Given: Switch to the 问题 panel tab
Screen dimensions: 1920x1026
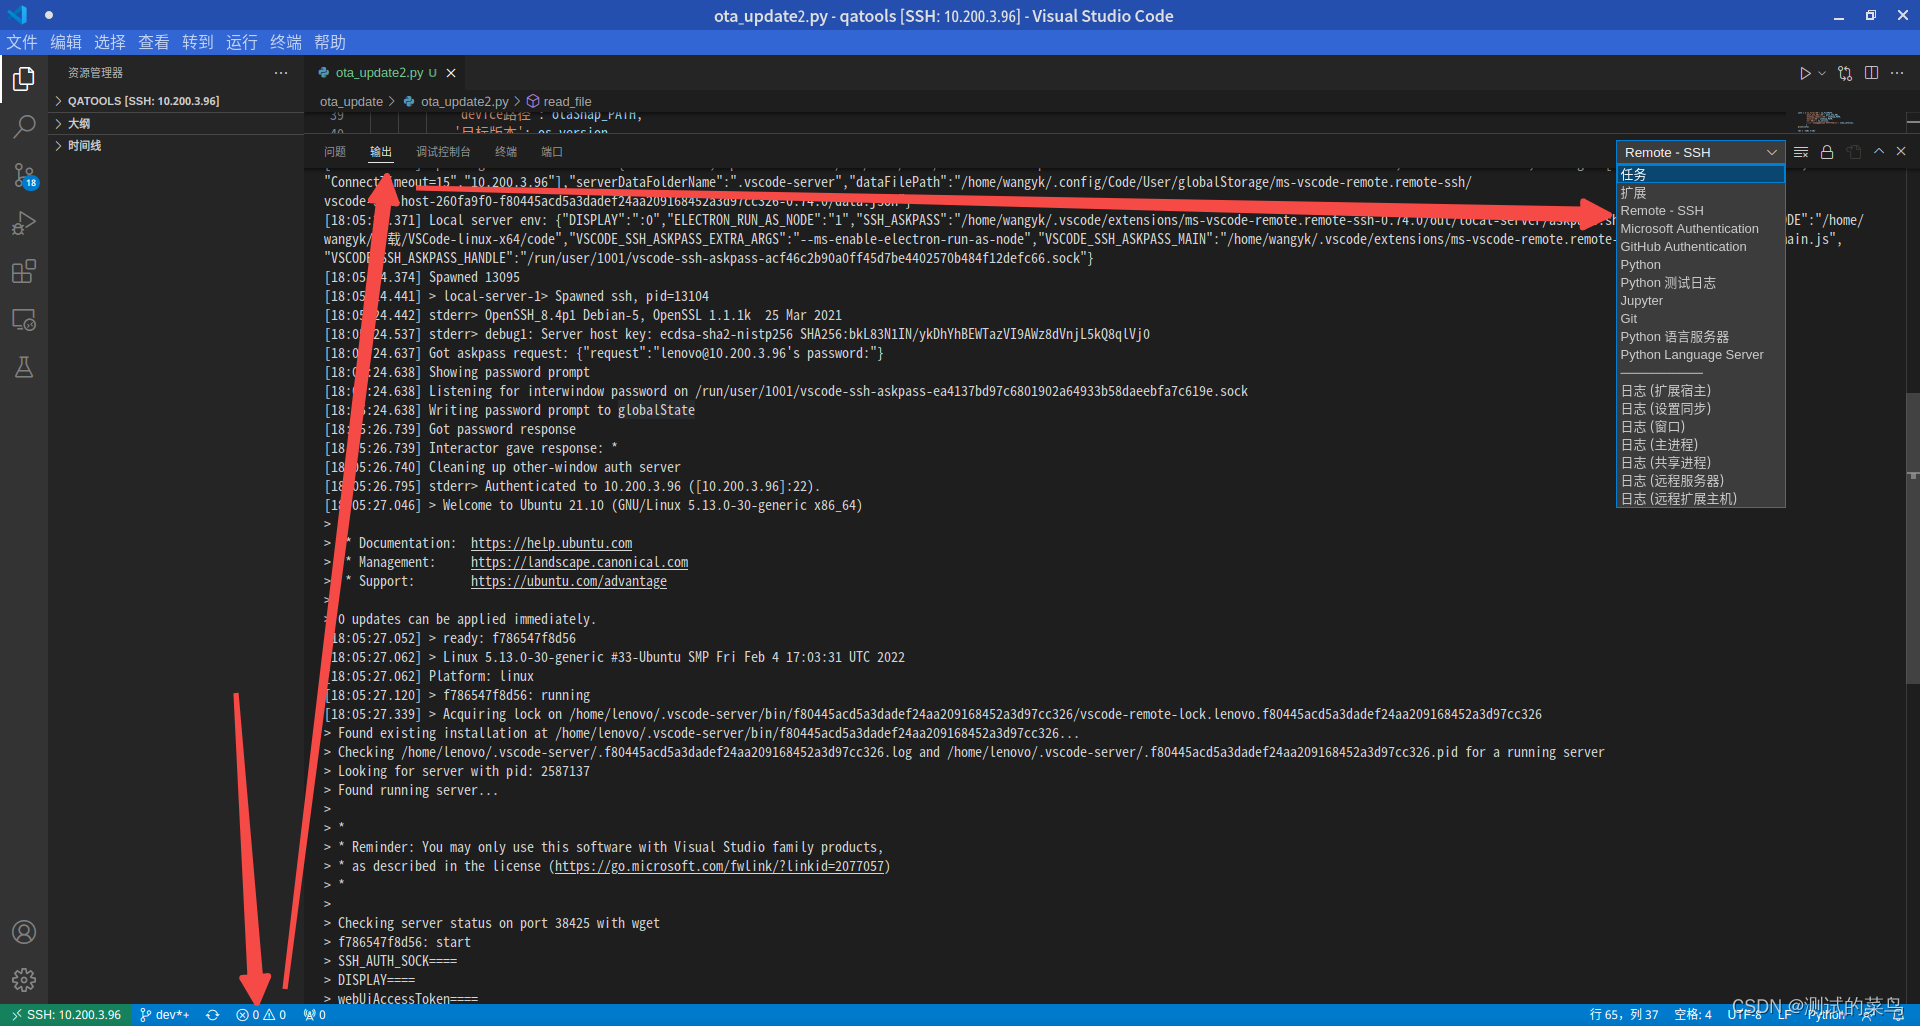Looking at the screenshot, I should [335, 152].
